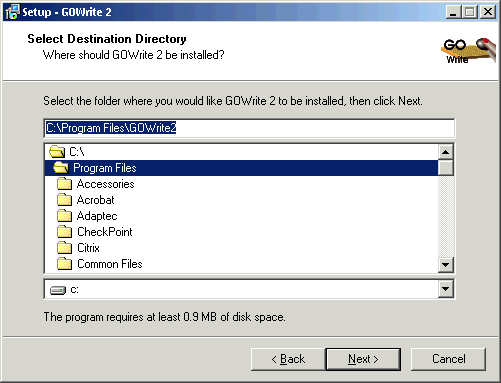
Task: Click the c: drive disk icon
Action: pos(58,290)
